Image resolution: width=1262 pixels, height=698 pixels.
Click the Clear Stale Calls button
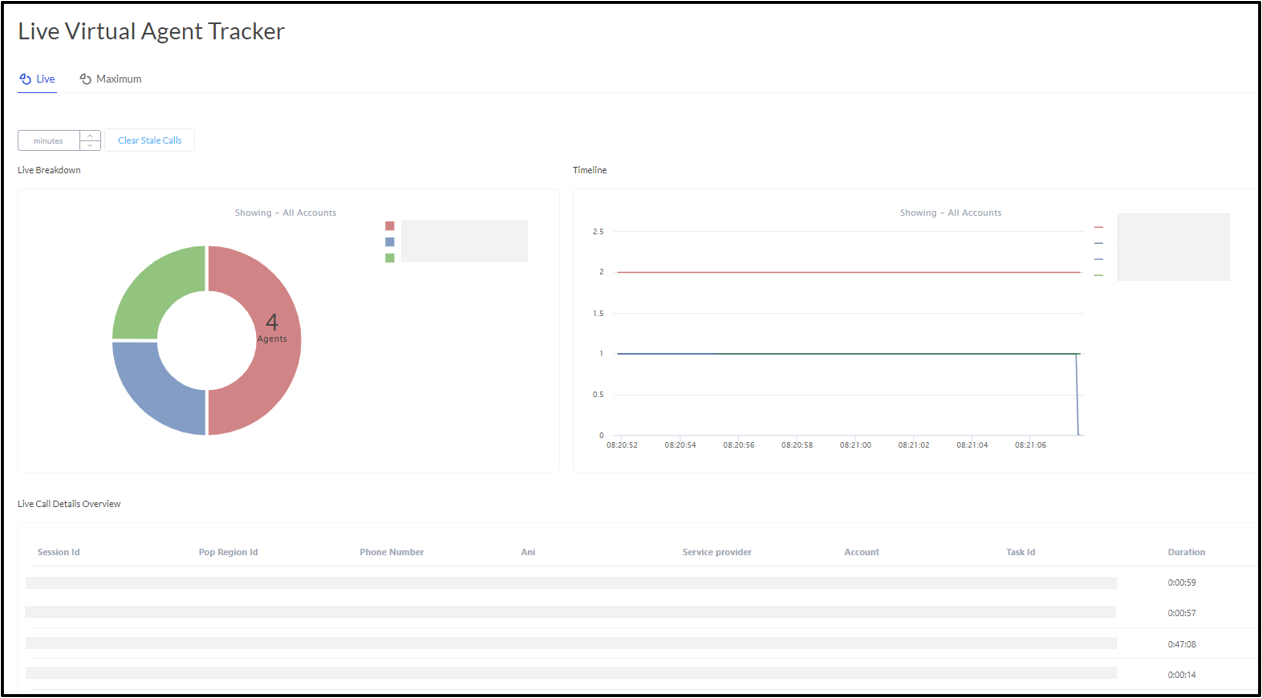150,141
